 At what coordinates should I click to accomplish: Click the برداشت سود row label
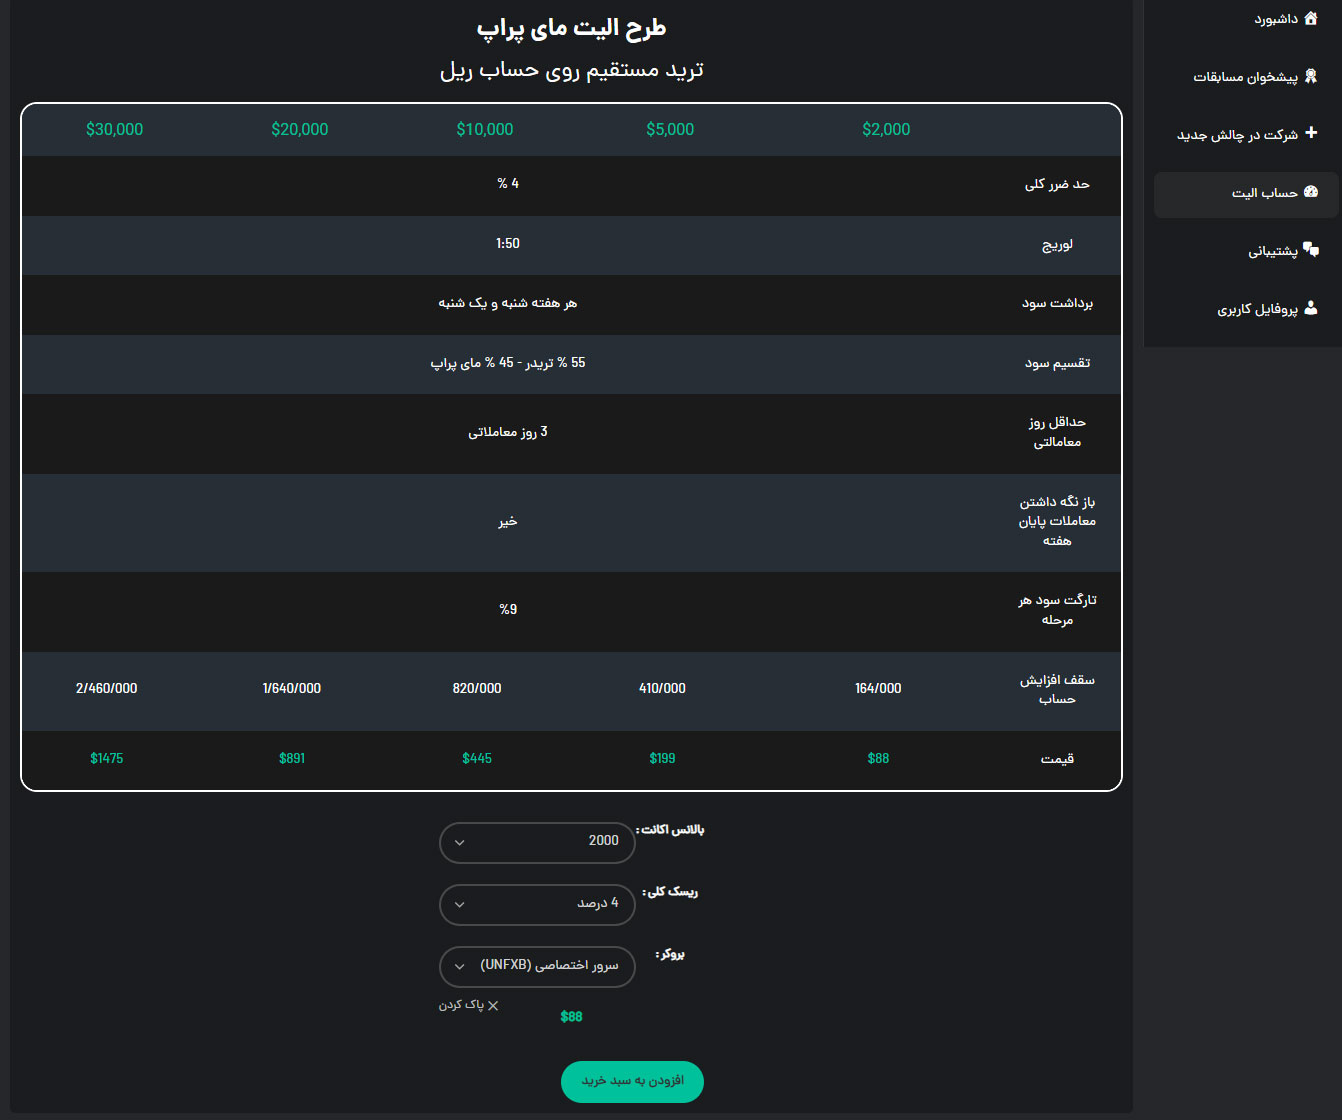point(1057,303)
